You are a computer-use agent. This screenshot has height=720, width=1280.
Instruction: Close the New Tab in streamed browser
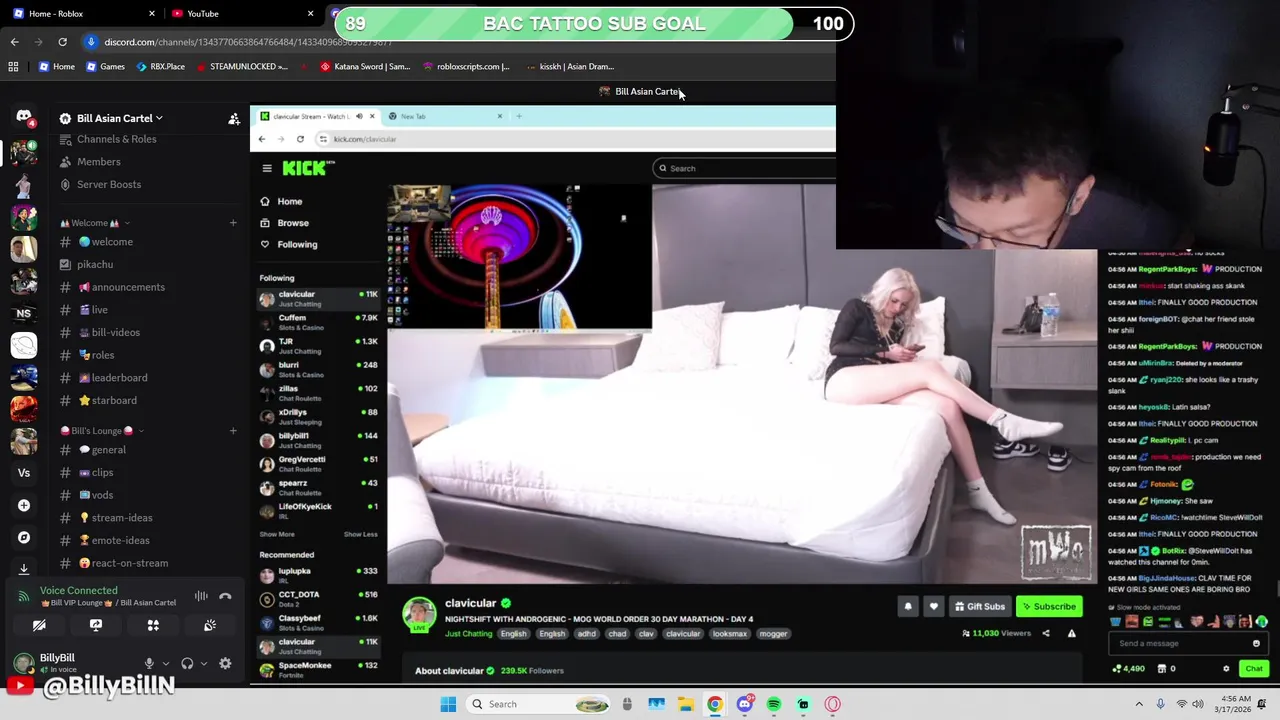(x=500, y=116)
